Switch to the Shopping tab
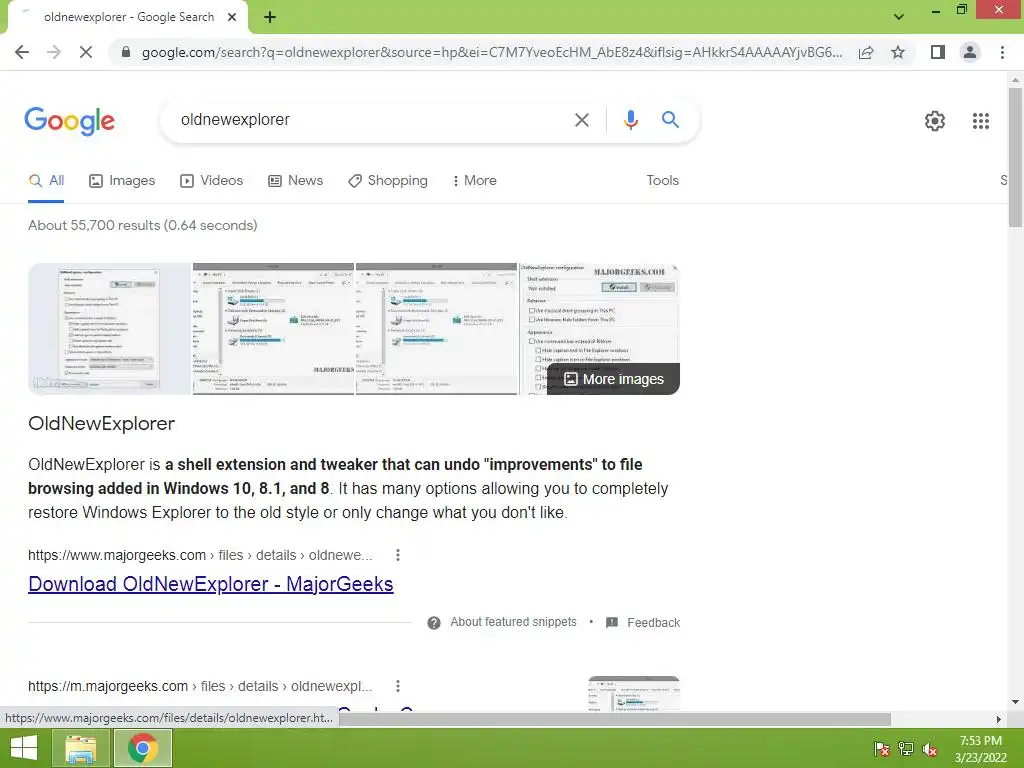The height and width of the screenshot is (768, 1024). click(388, 181)
